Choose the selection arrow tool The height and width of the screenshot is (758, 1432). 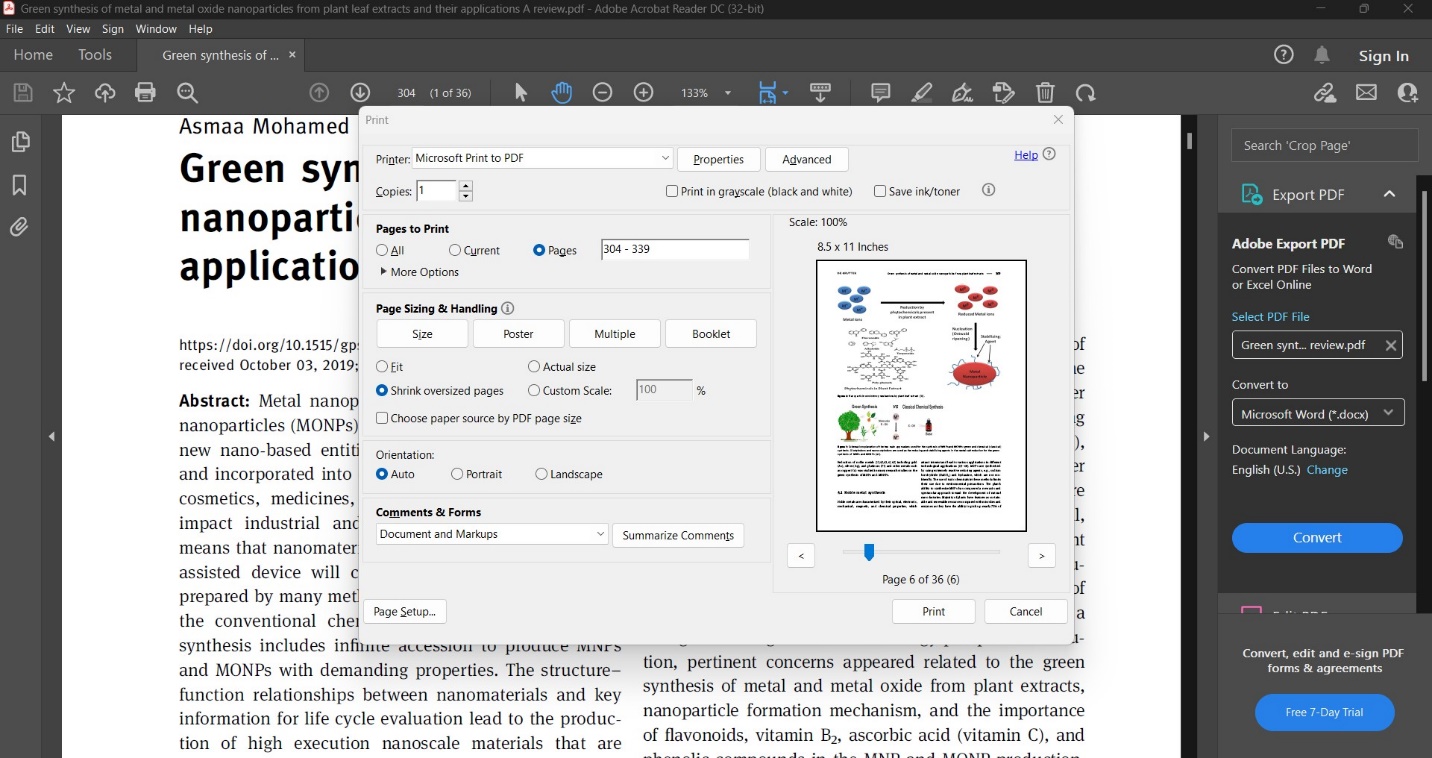coord(521,93)
